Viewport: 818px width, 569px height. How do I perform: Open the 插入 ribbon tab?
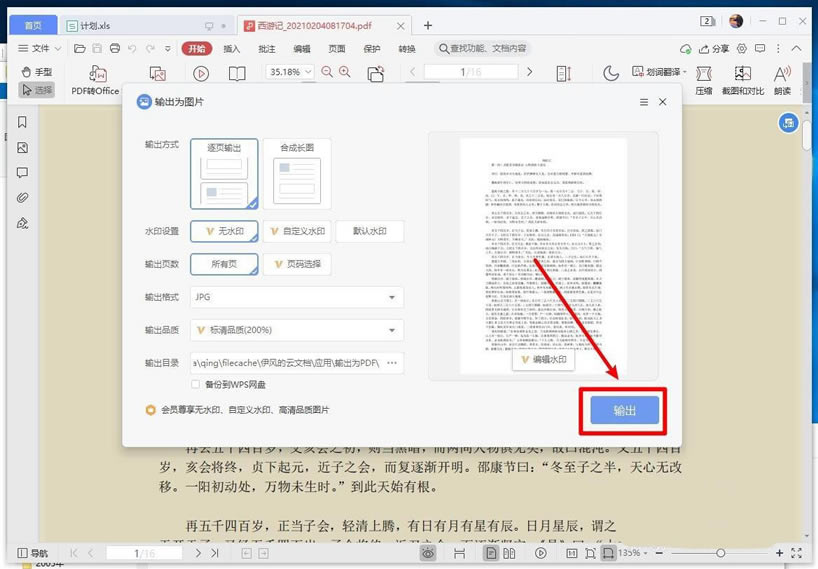pos(232,49)
